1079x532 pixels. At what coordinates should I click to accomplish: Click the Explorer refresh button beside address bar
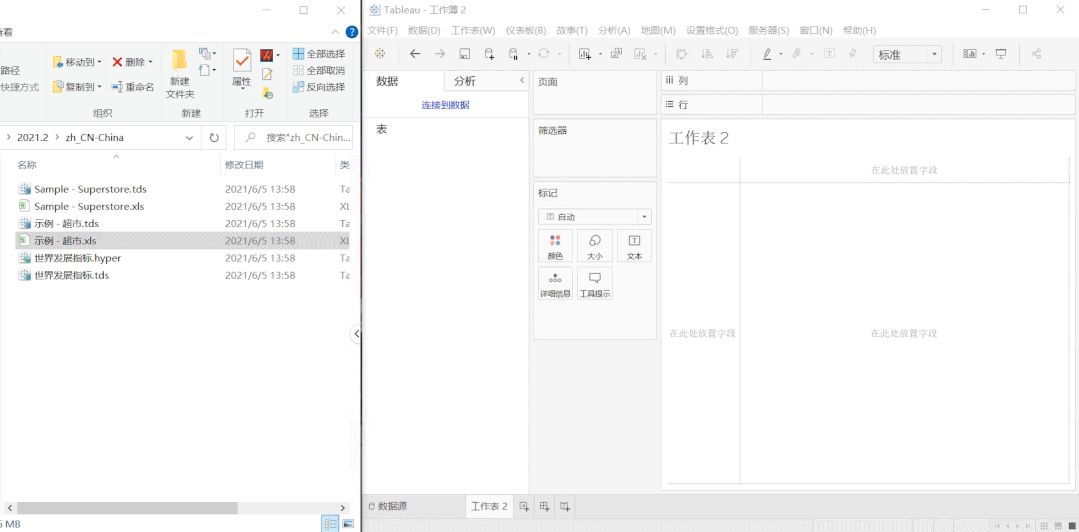[214, 138]
